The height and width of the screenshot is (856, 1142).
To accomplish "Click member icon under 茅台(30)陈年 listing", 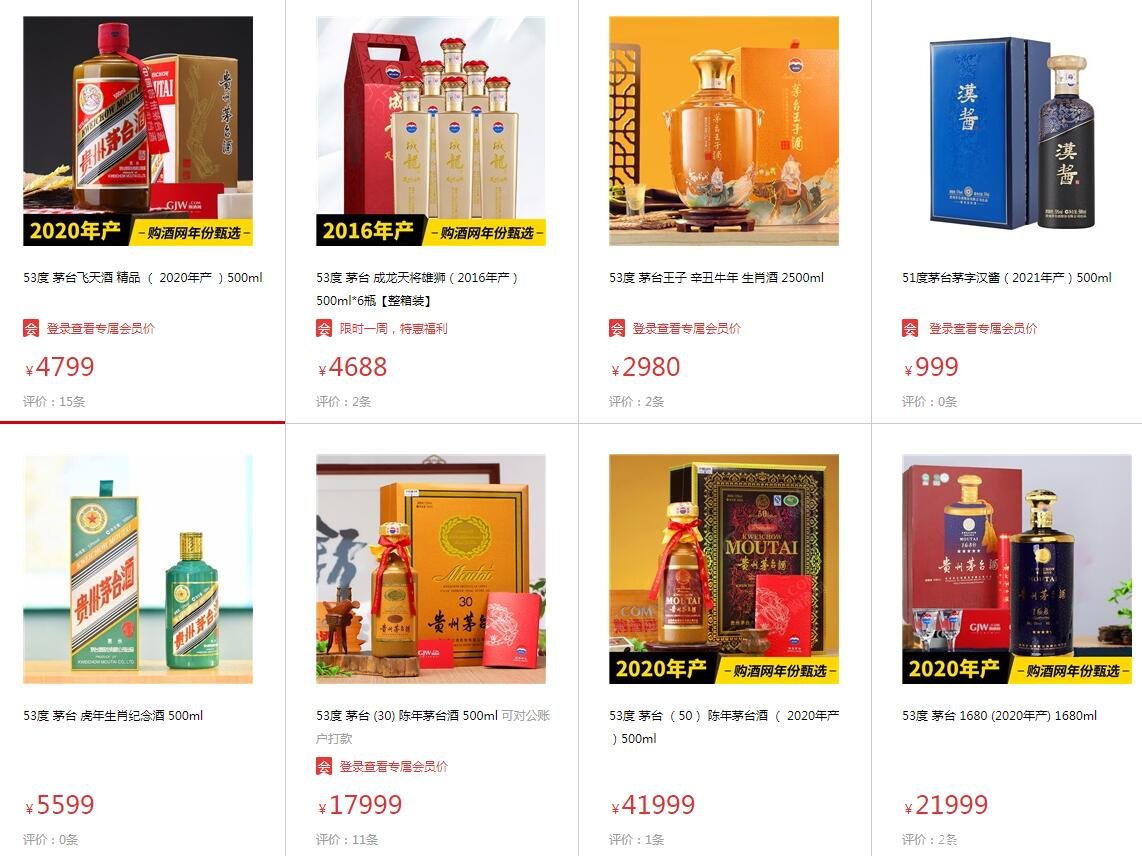I will pyautogui.click(x=324, y=766).
